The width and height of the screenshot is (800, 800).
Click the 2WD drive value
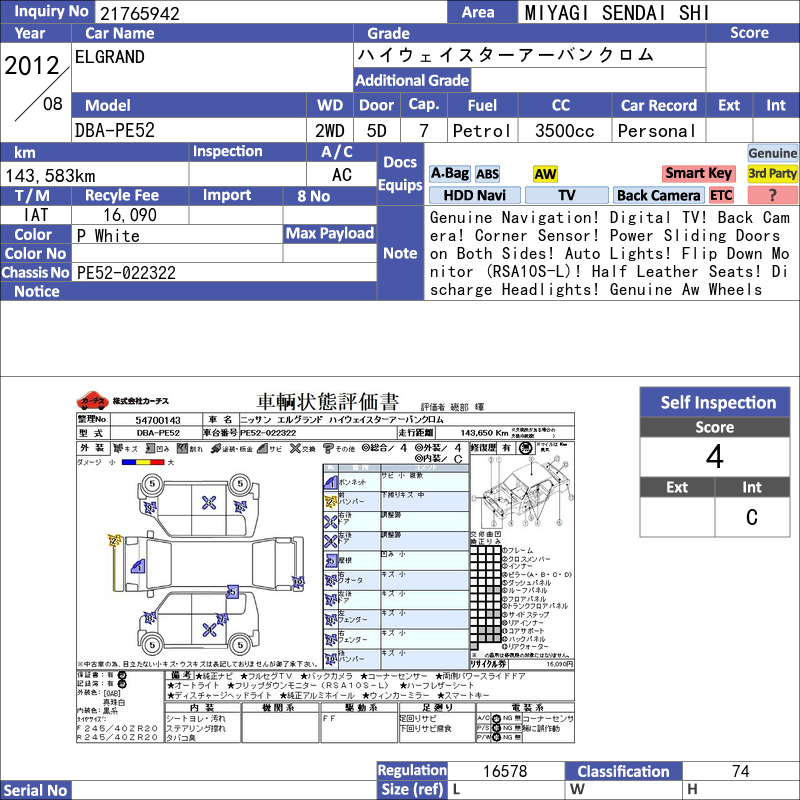330,131
